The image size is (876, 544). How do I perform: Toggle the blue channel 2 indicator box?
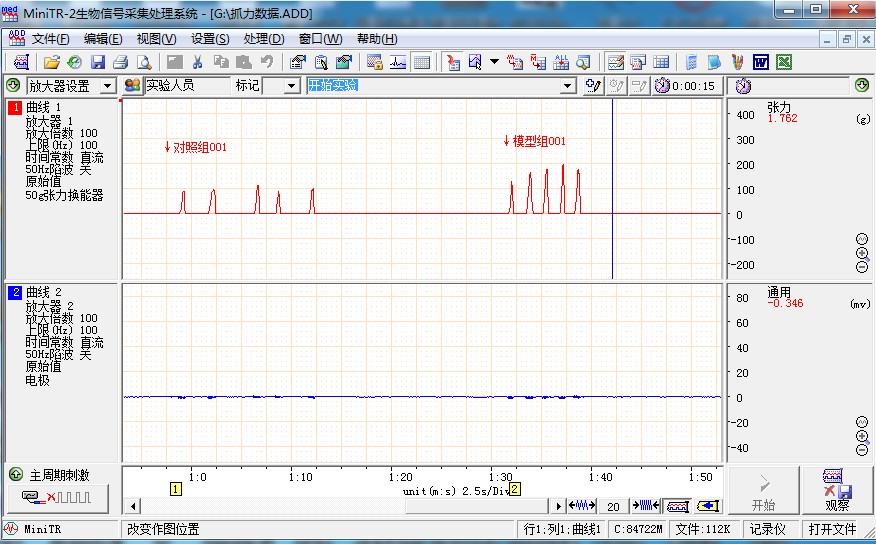[x=15, y=293]
